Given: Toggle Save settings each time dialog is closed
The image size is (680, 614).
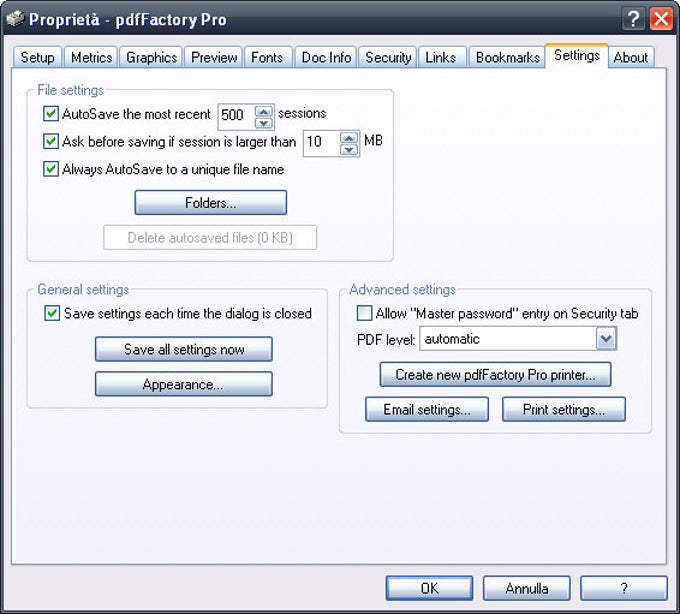Looking at the screenshot, I should coord(52,313).
